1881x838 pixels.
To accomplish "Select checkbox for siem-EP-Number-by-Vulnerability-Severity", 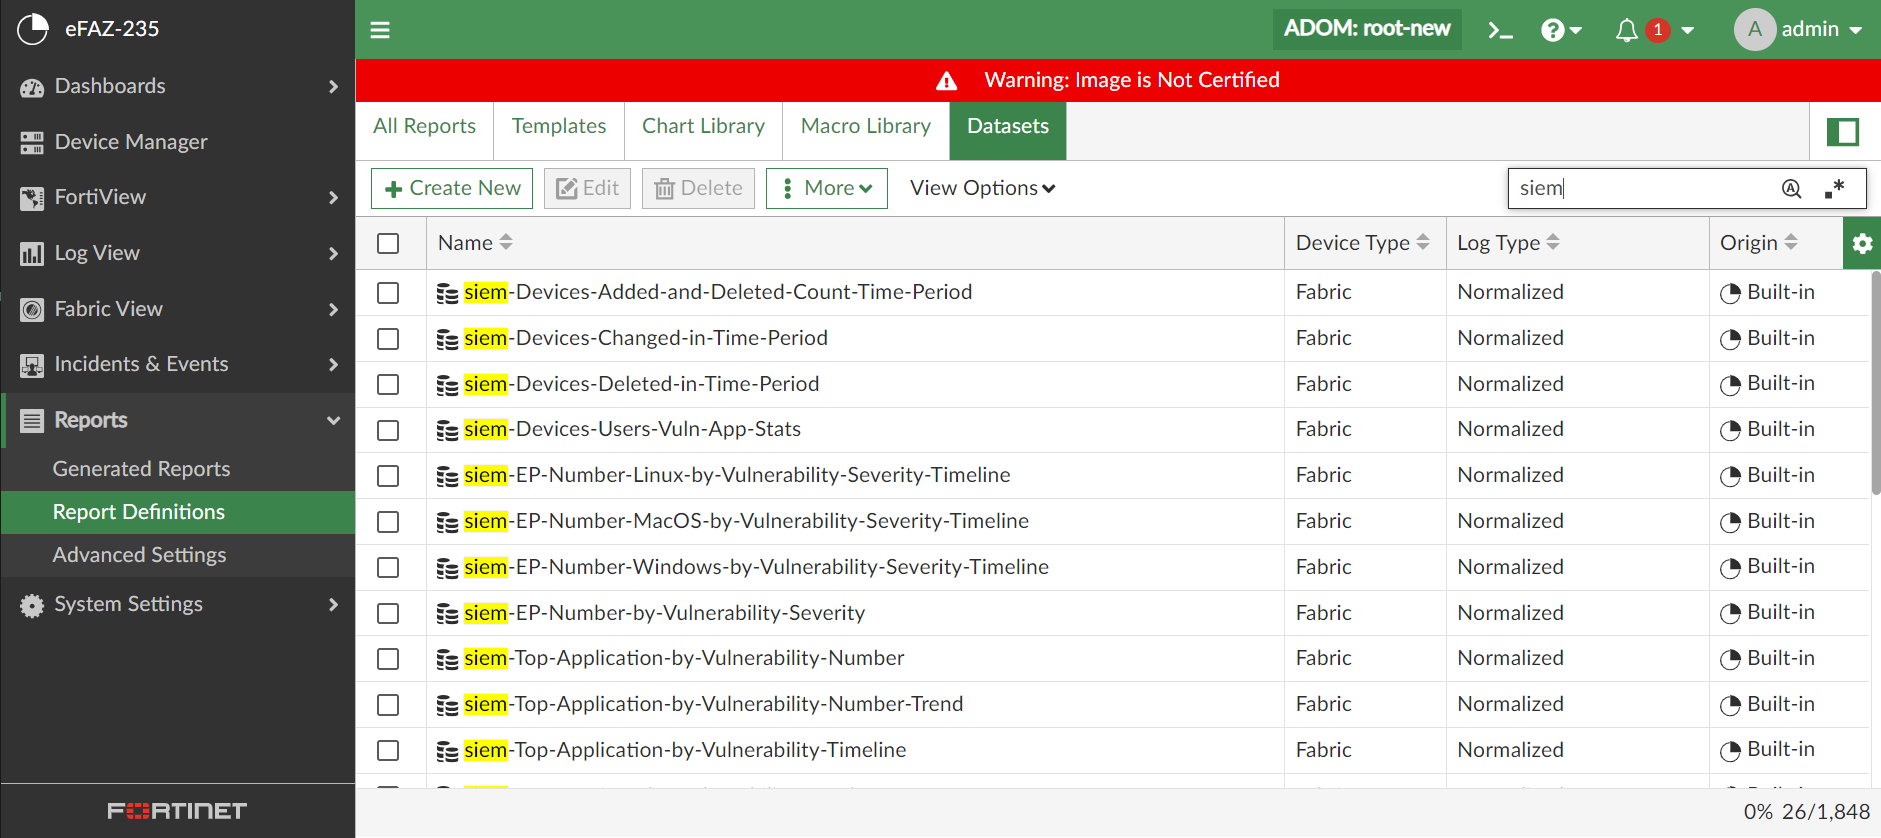I will [388, 614].
